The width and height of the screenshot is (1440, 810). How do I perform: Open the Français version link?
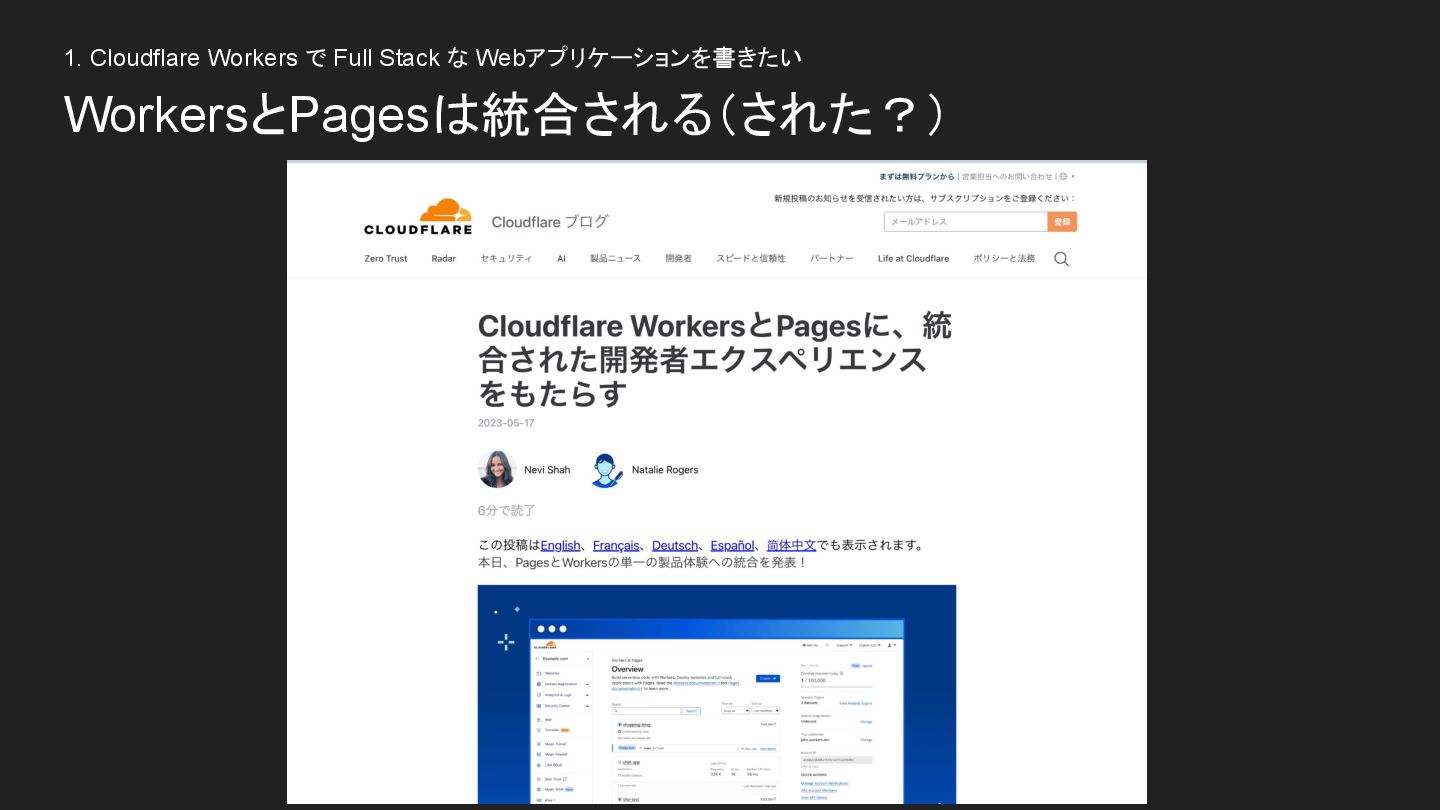(x=616, y=545)
